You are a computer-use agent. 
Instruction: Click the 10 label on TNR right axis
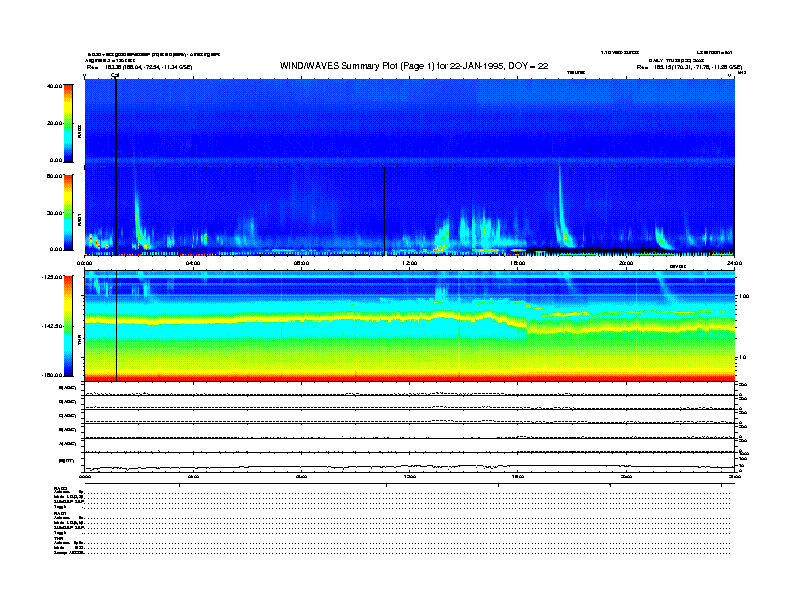(x=742, y=358)
